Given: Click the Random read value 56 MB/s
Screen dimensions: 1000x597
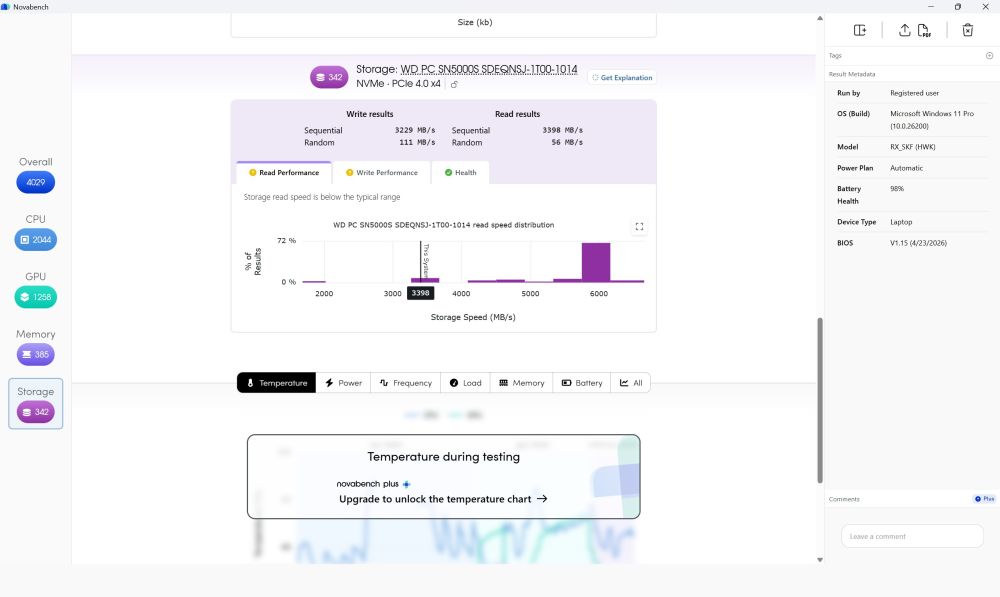Looking at the screenshot, I should tap(567, 142).
